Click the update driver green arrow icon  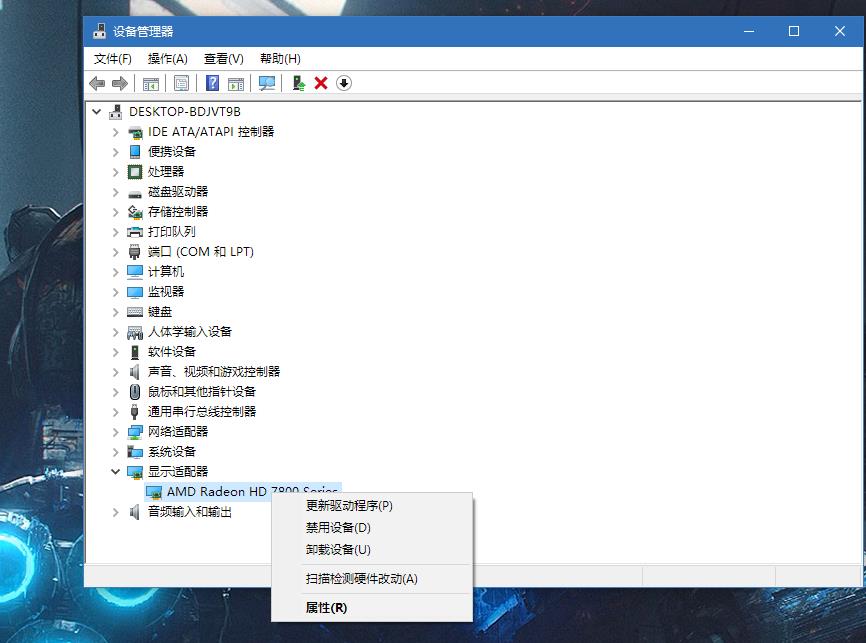[298, 83]
